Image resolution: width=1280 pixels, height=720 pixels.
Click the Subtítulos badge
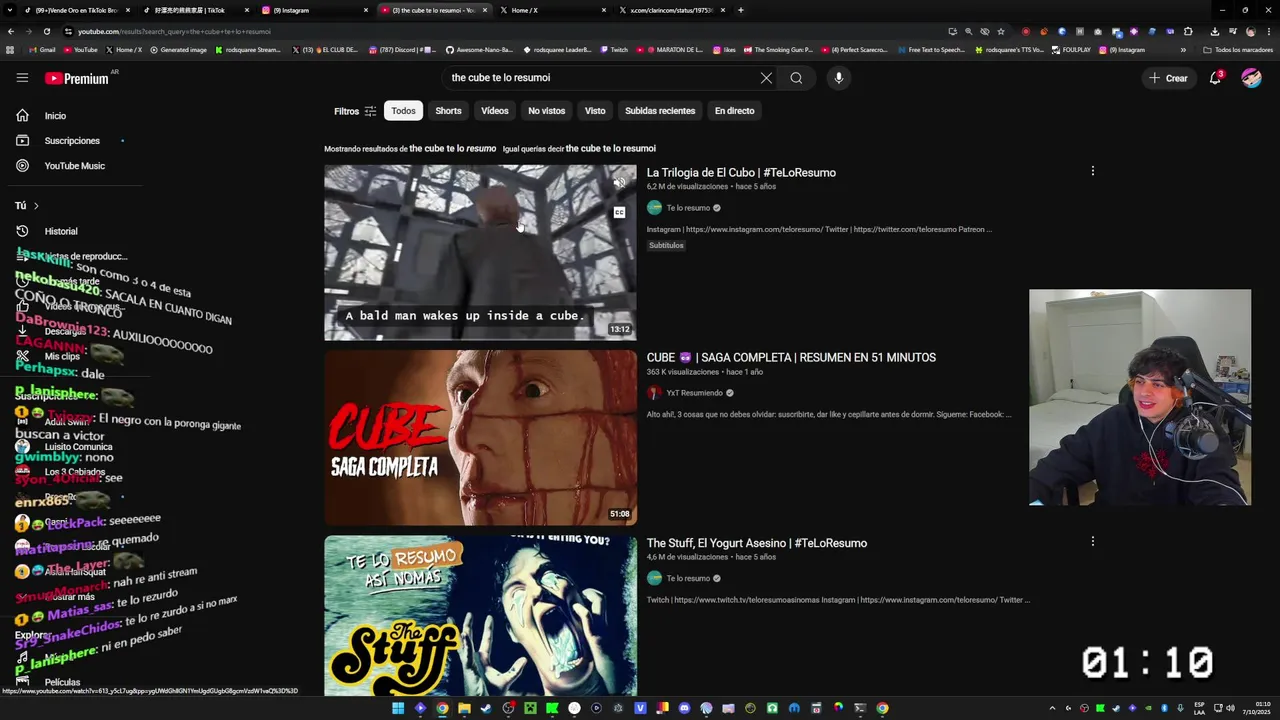pyautogui.click(x=666, y=245)
